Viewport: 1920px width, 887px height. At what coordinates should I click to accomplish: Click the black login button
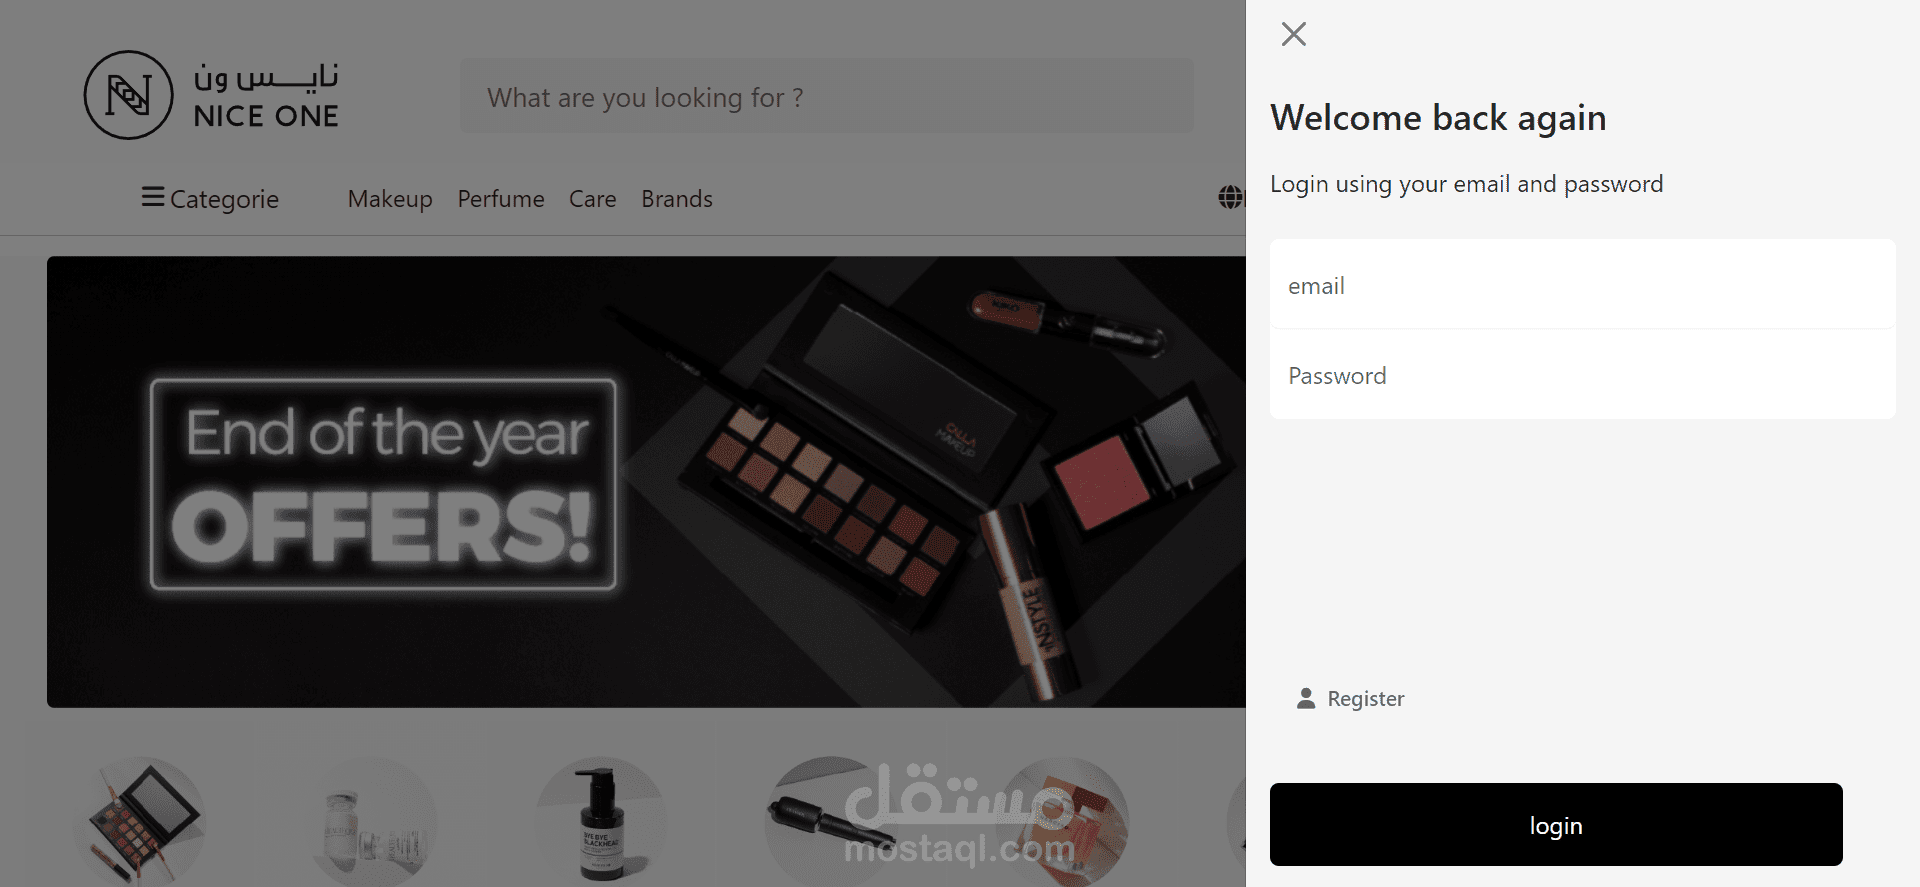tap(1556, 825)
